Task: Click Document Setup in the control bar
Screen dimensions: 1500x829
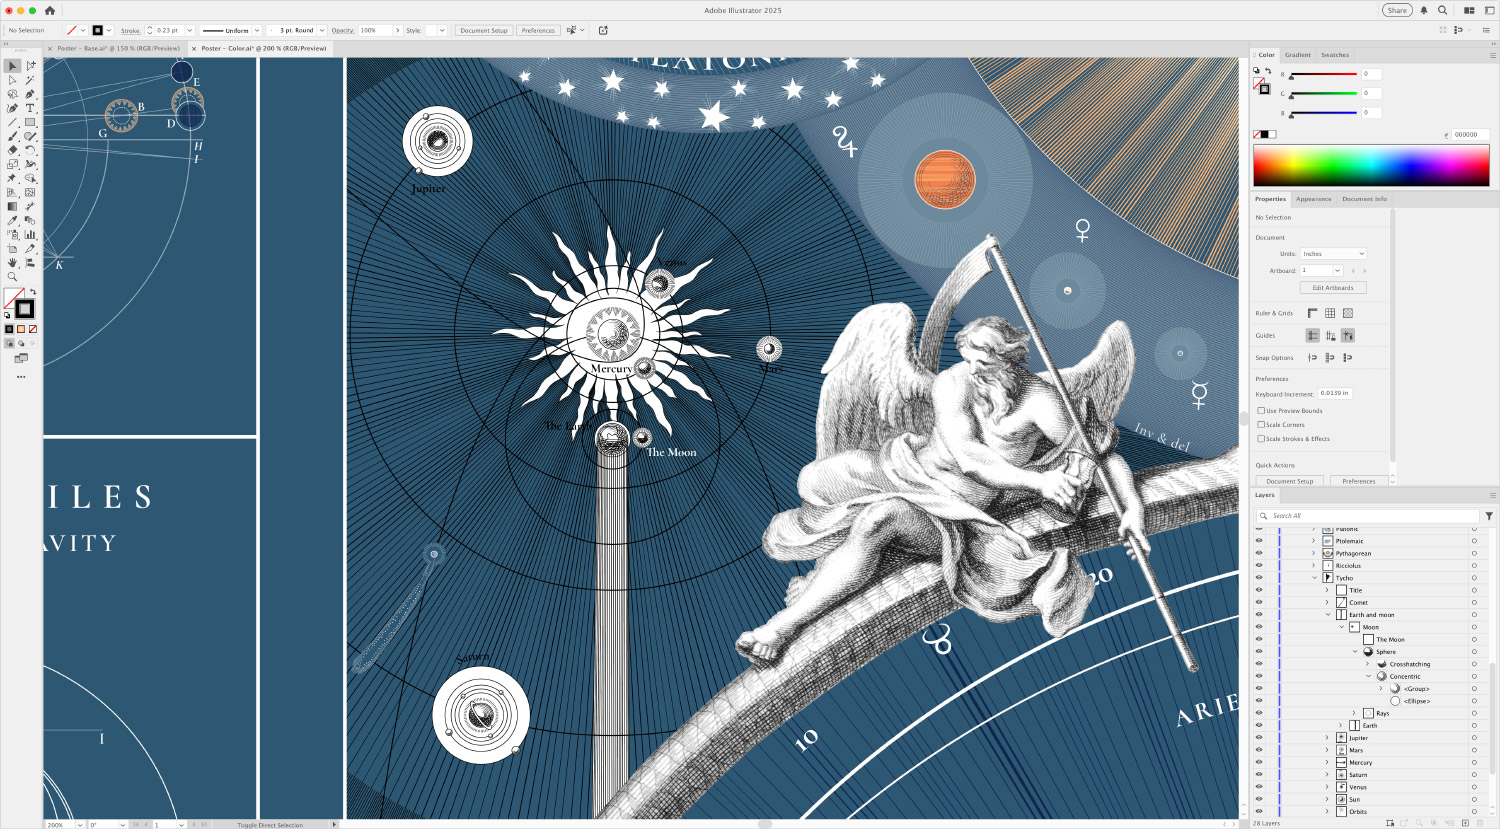Action: (x=484, y=30)
